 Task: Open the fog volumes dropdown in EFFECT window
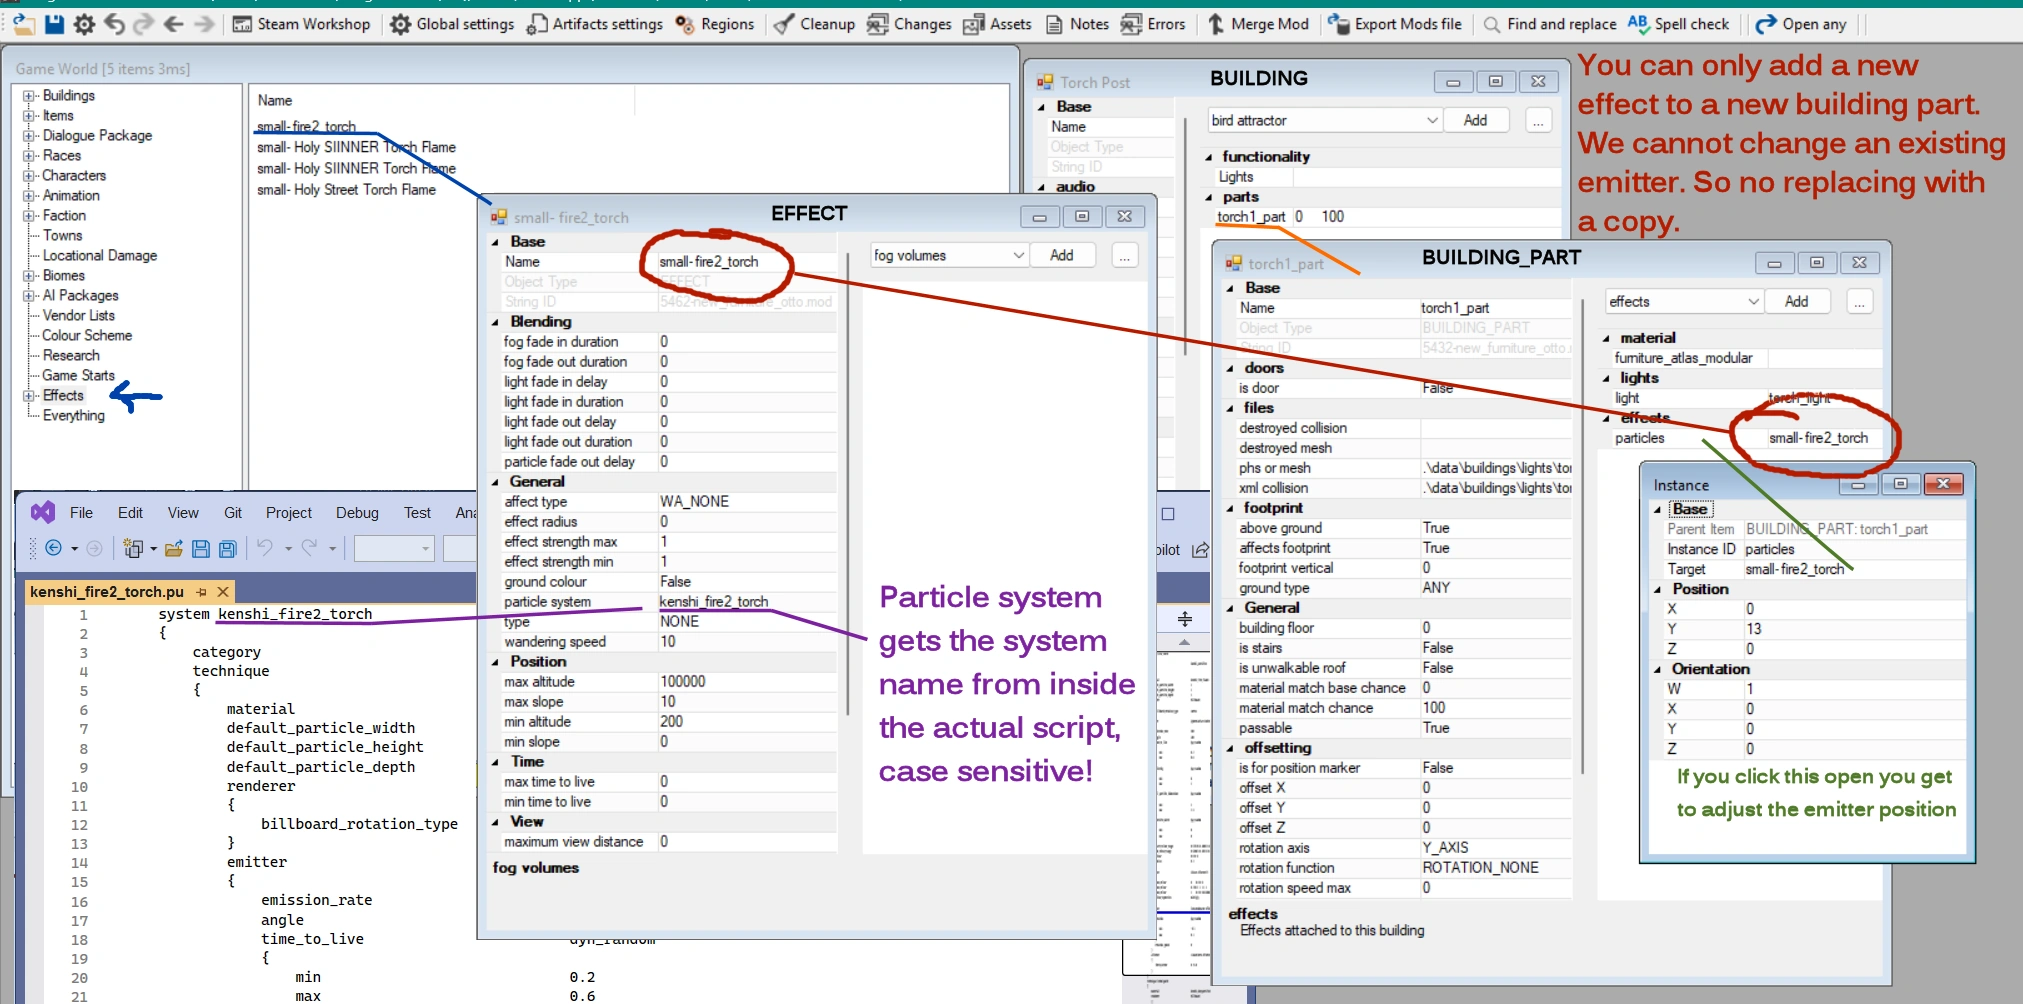(x=948, y=256)
